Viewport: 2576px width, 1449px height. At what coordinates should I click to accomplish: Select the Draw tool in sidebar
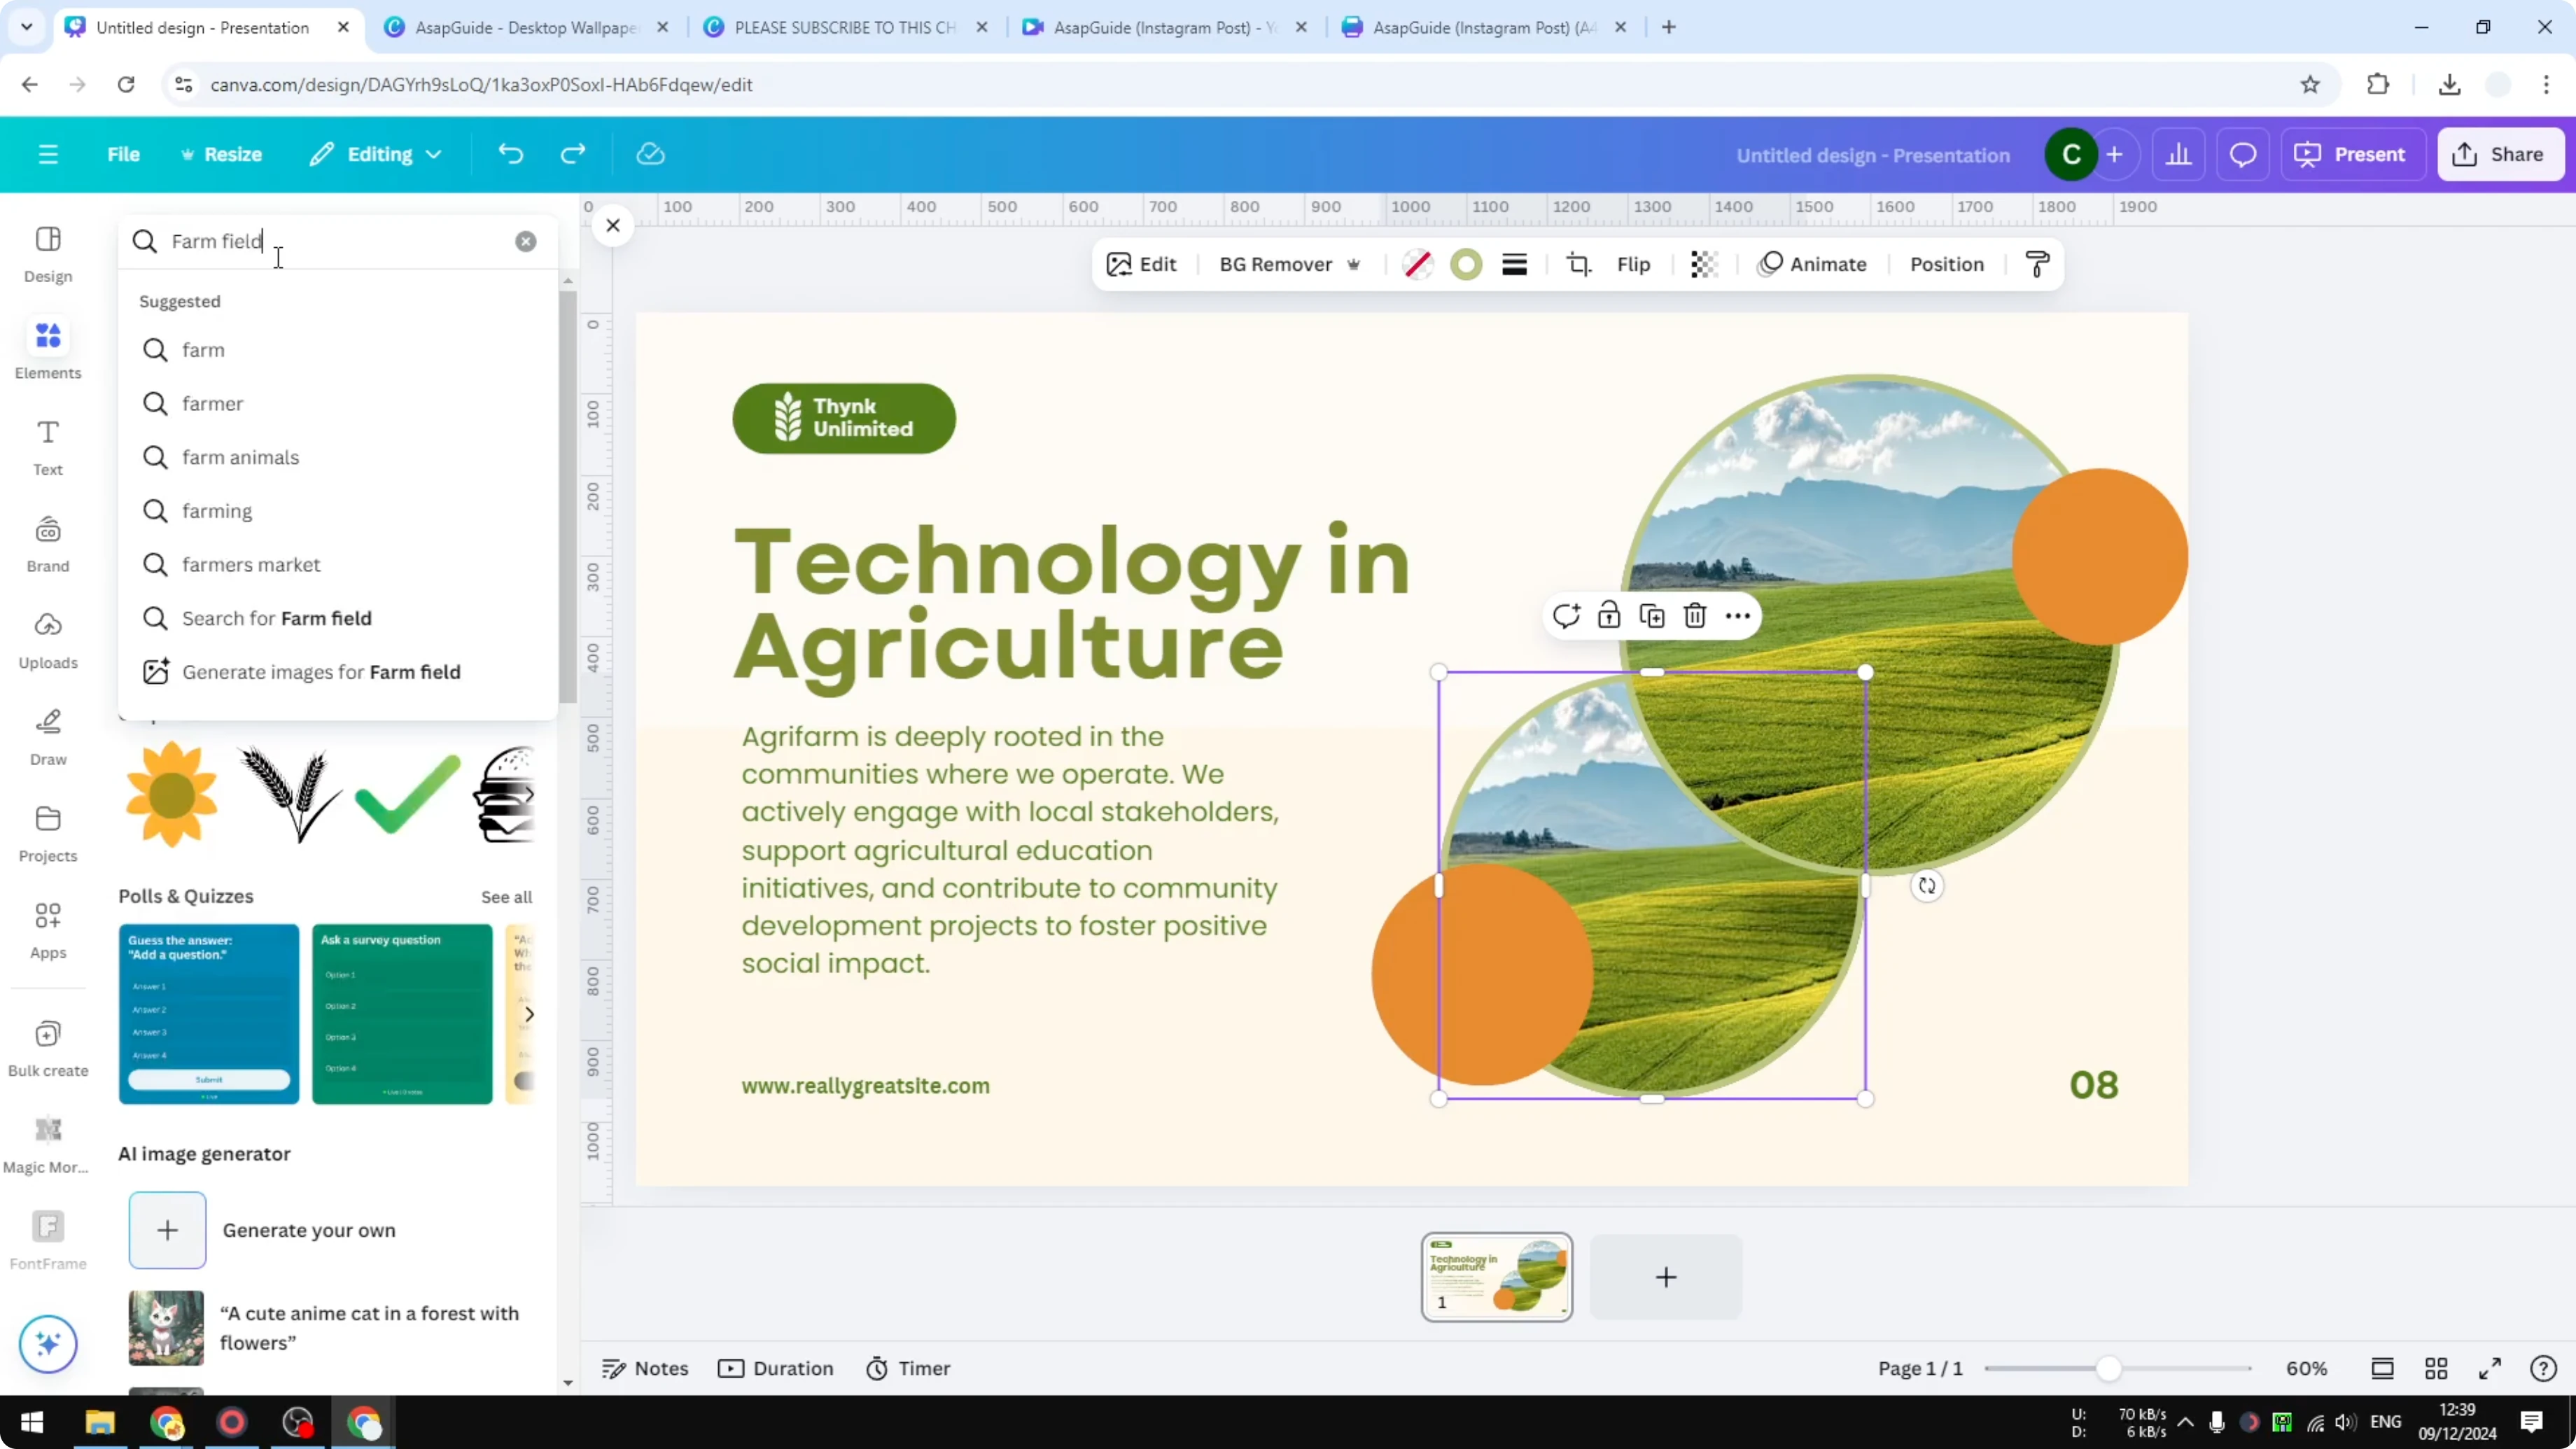[x=47, y=737]
